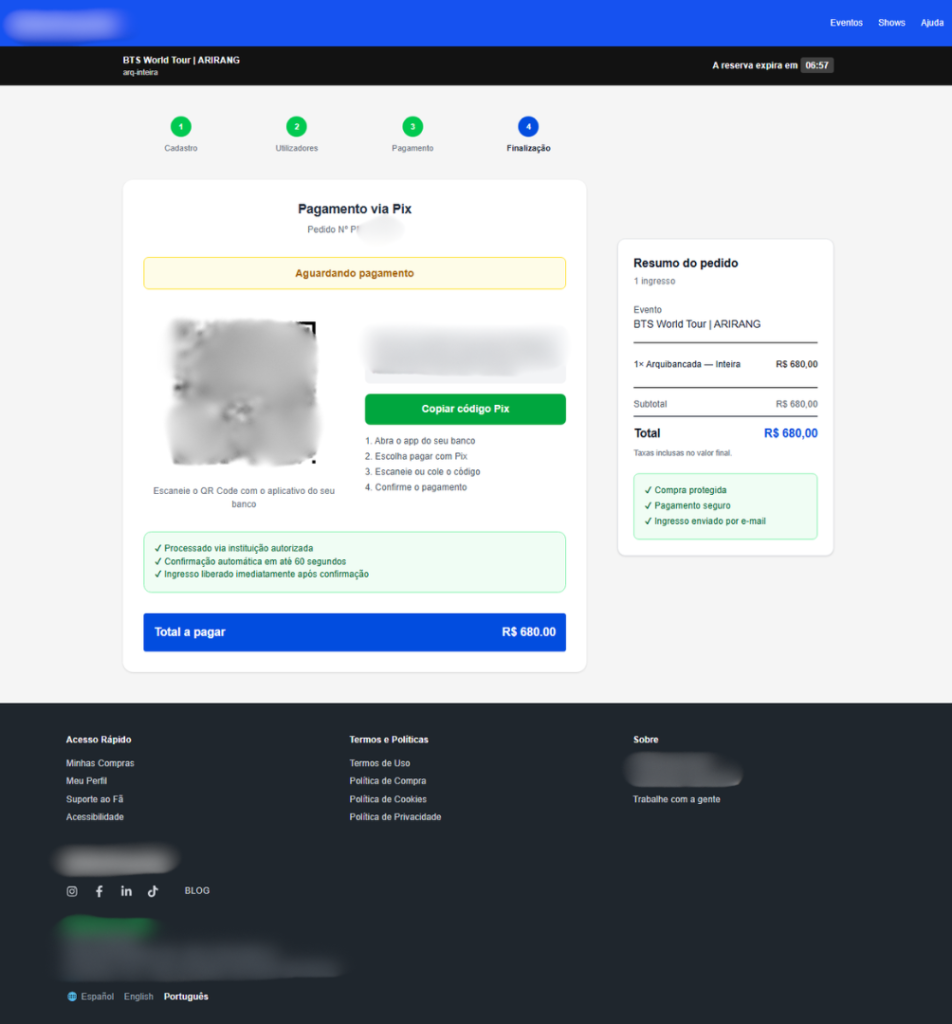The width and height of the screenshot is (952, 1024).
Task: Go to Minhas Compras link
Action: (100, 763)
